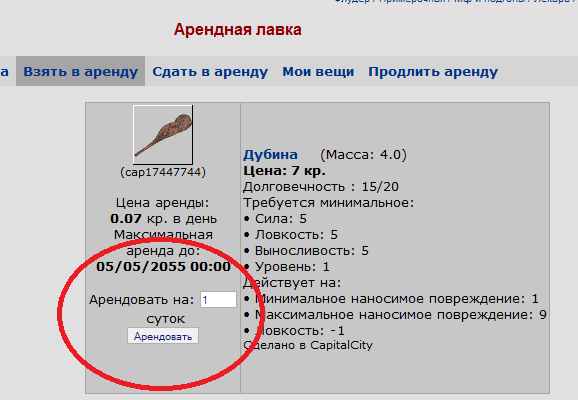Image resolution: width=578 pixels, height=400 pixels.
Task: Select the rental price 0.07 value
Action: pos(126,219)
